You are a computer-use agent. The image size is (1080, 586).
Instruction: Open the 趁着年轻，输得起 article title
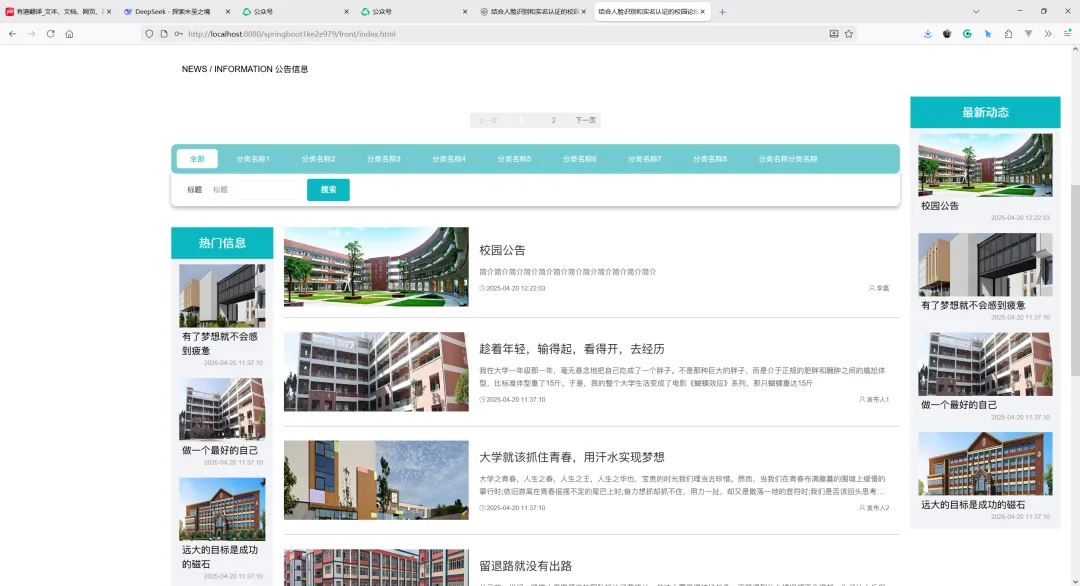pyautogui.click(x=572, y=349)
